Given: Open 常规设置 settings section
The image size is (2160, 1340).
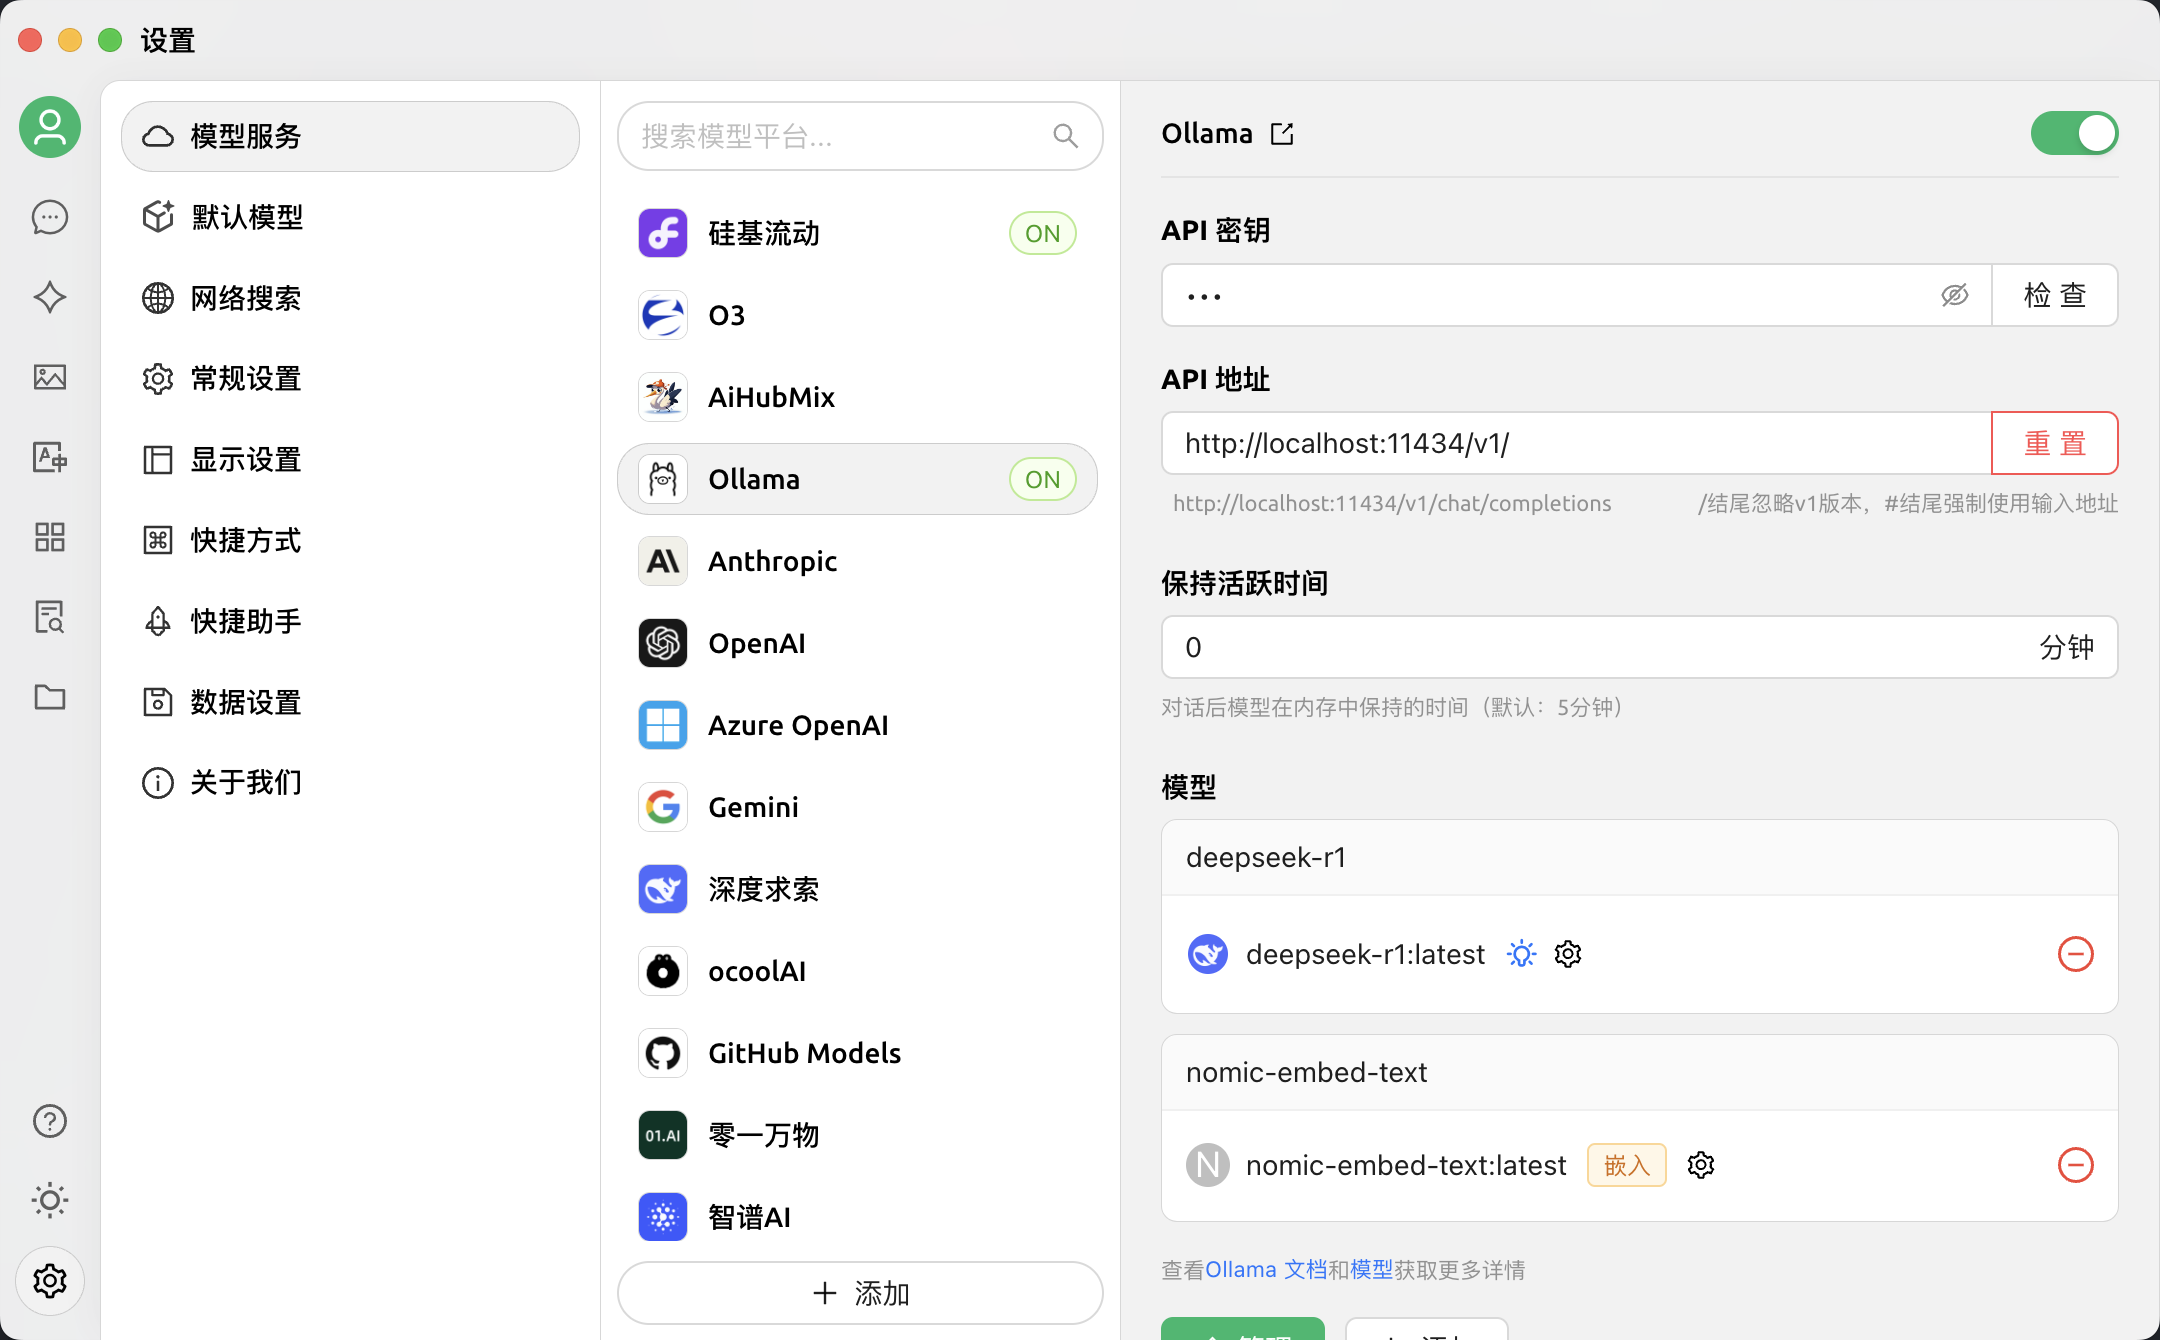Looking at the screenshot, I should pyautogui.click(x=350, y=379).
